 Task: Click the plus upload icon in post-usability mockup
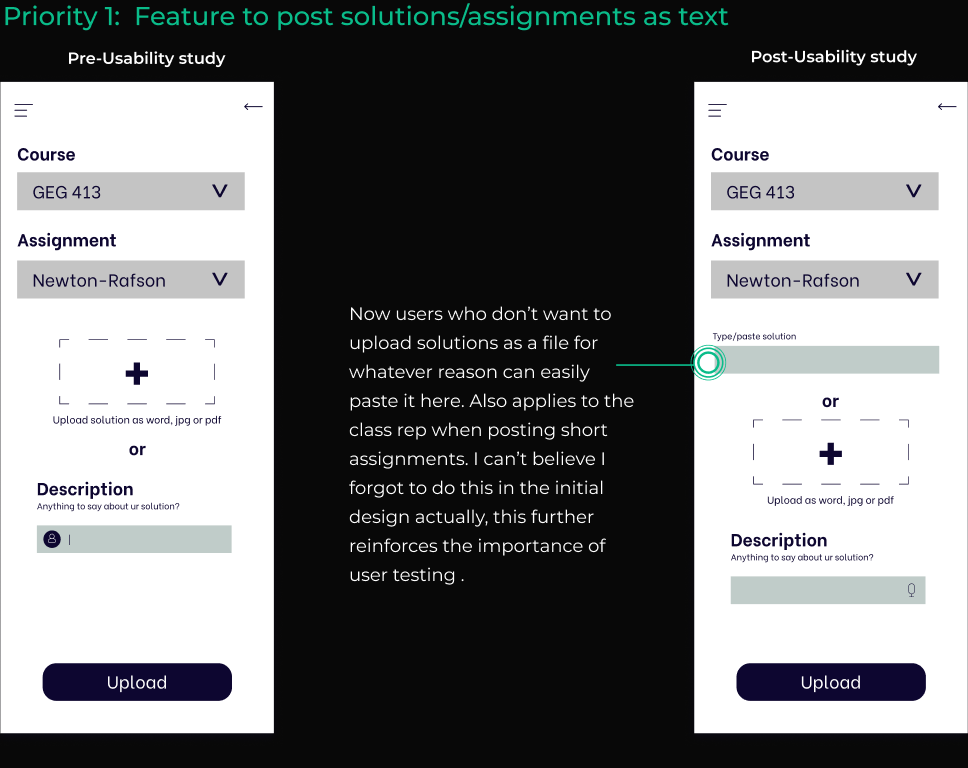click(830, 453)
